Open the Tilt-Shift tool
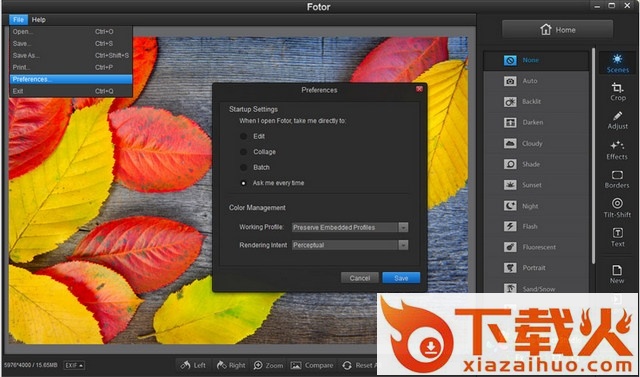Screen dimensions: 640x377 pyautogui.click(x=617, y=208)
